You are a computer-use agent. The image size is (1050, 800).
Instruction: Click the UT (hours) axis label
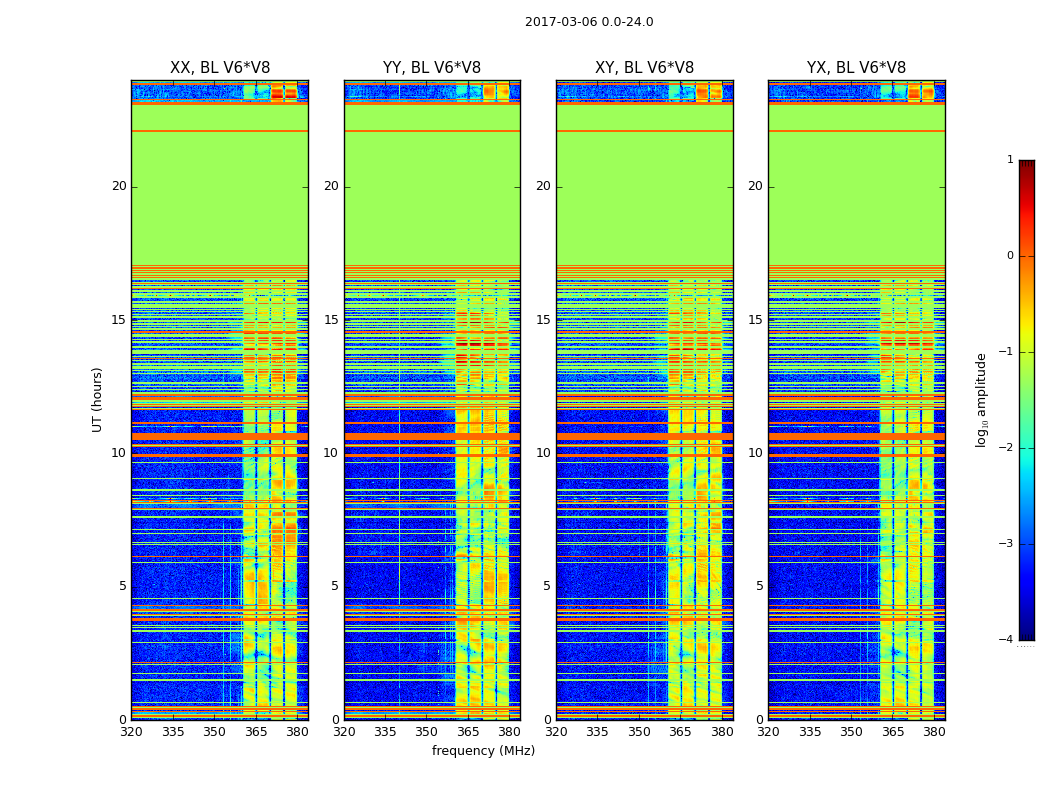click(x=97, y=400)
